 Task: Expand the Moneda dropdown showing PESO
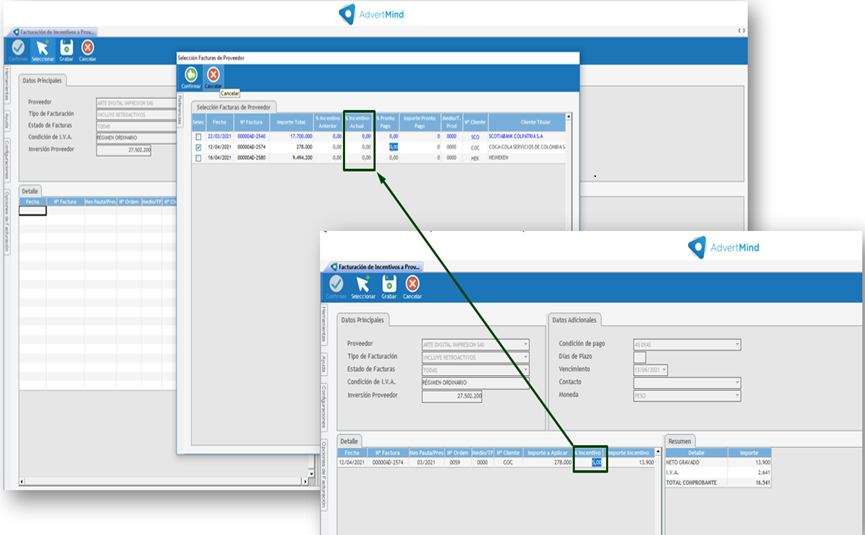point(737,396)
